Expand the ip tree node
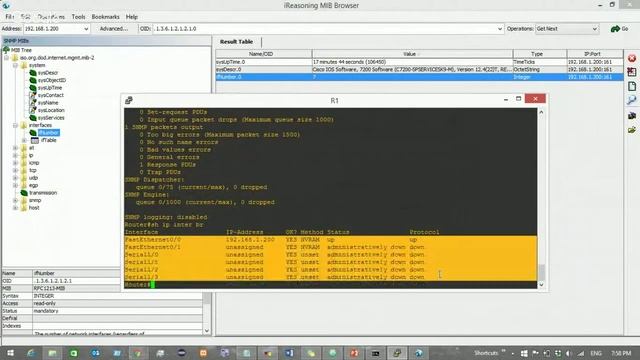The width and height of the screenshot is (640, 360). point(16,156)
